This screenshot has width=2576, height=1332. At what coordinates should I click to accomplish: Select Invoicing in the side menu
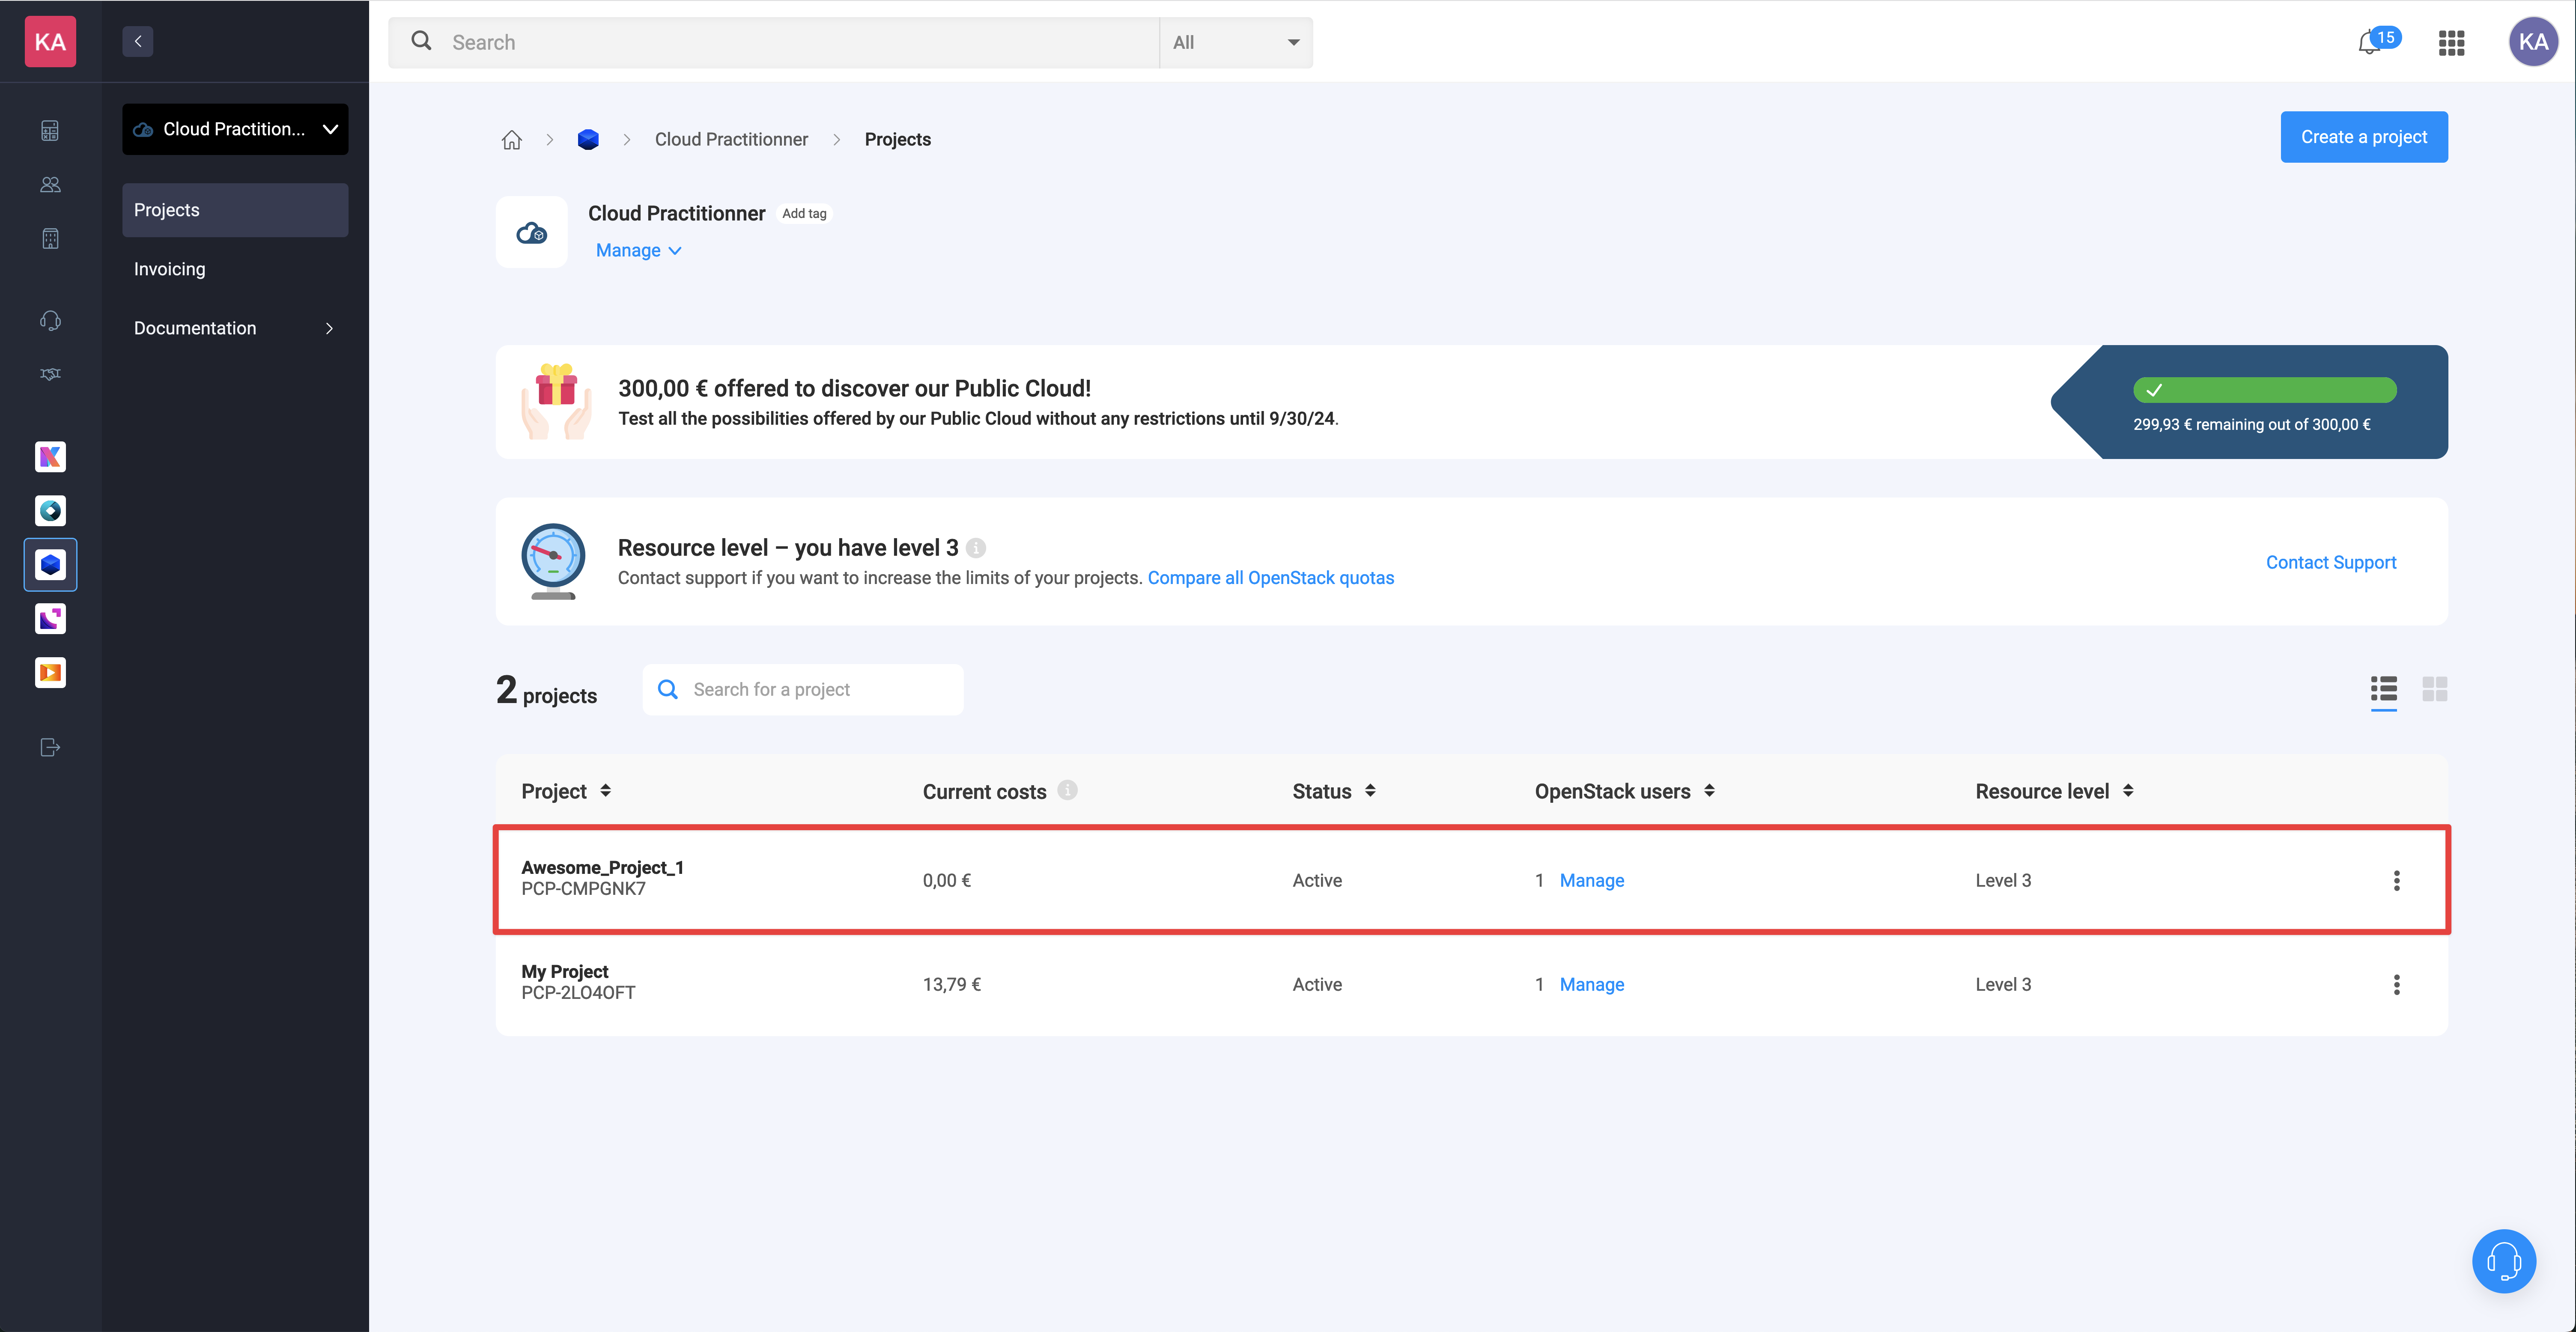[x=235, y=269]
